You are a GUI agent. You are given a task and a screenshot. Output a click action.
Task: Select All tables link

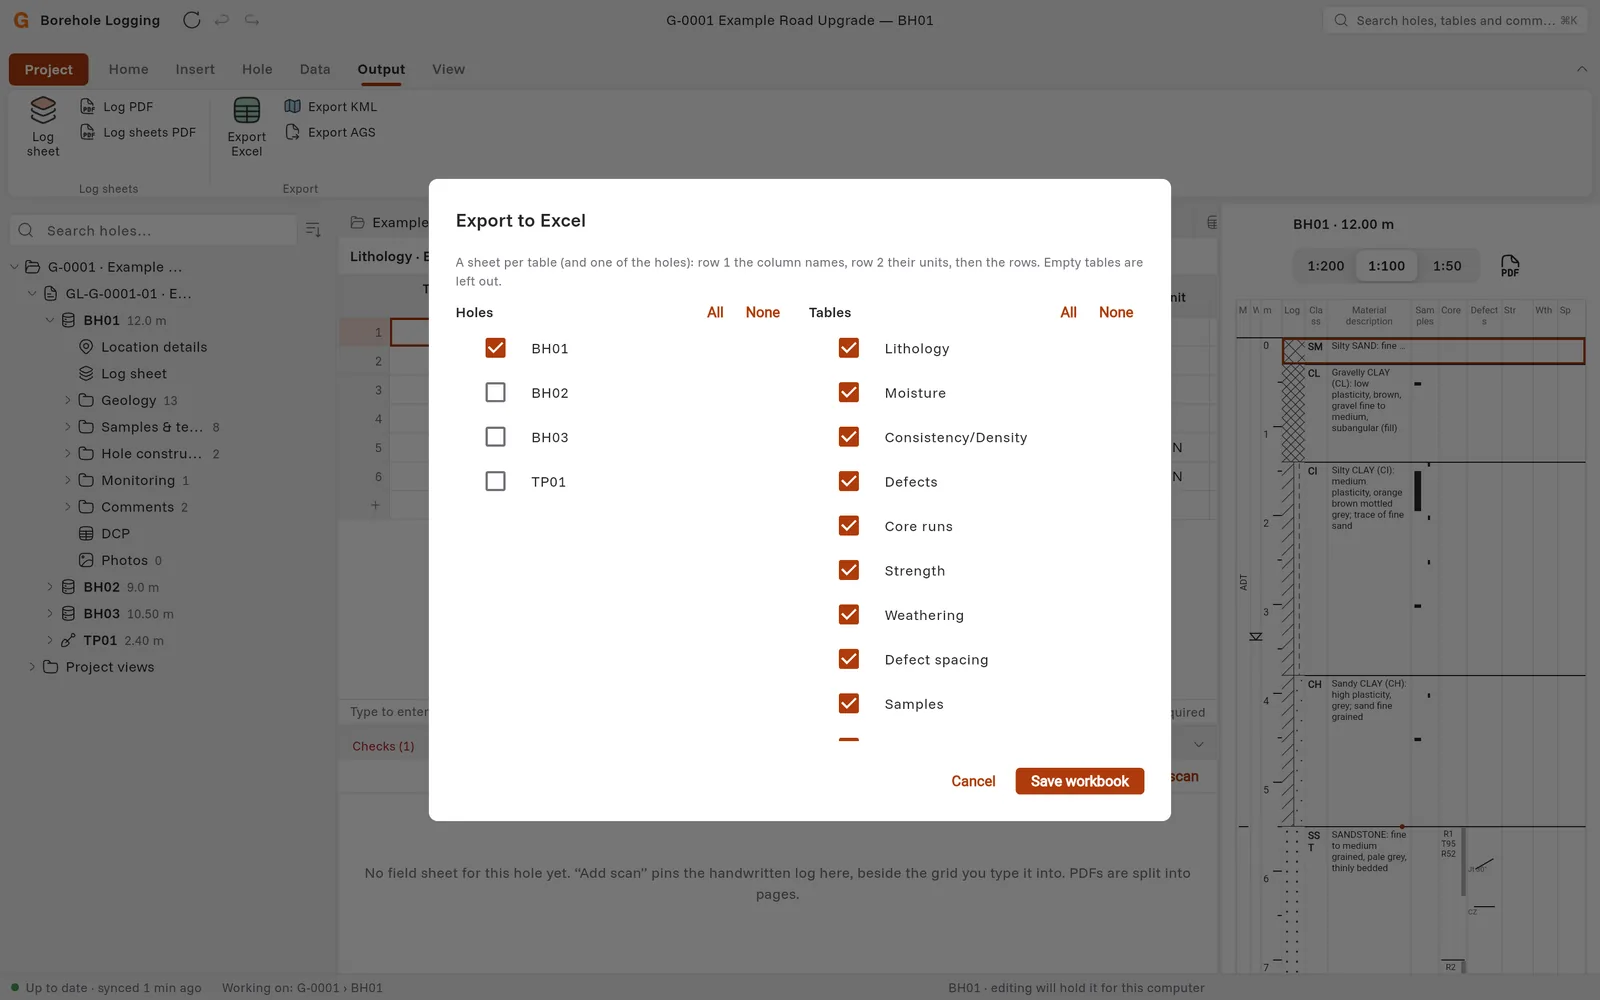pos(1068,312)
